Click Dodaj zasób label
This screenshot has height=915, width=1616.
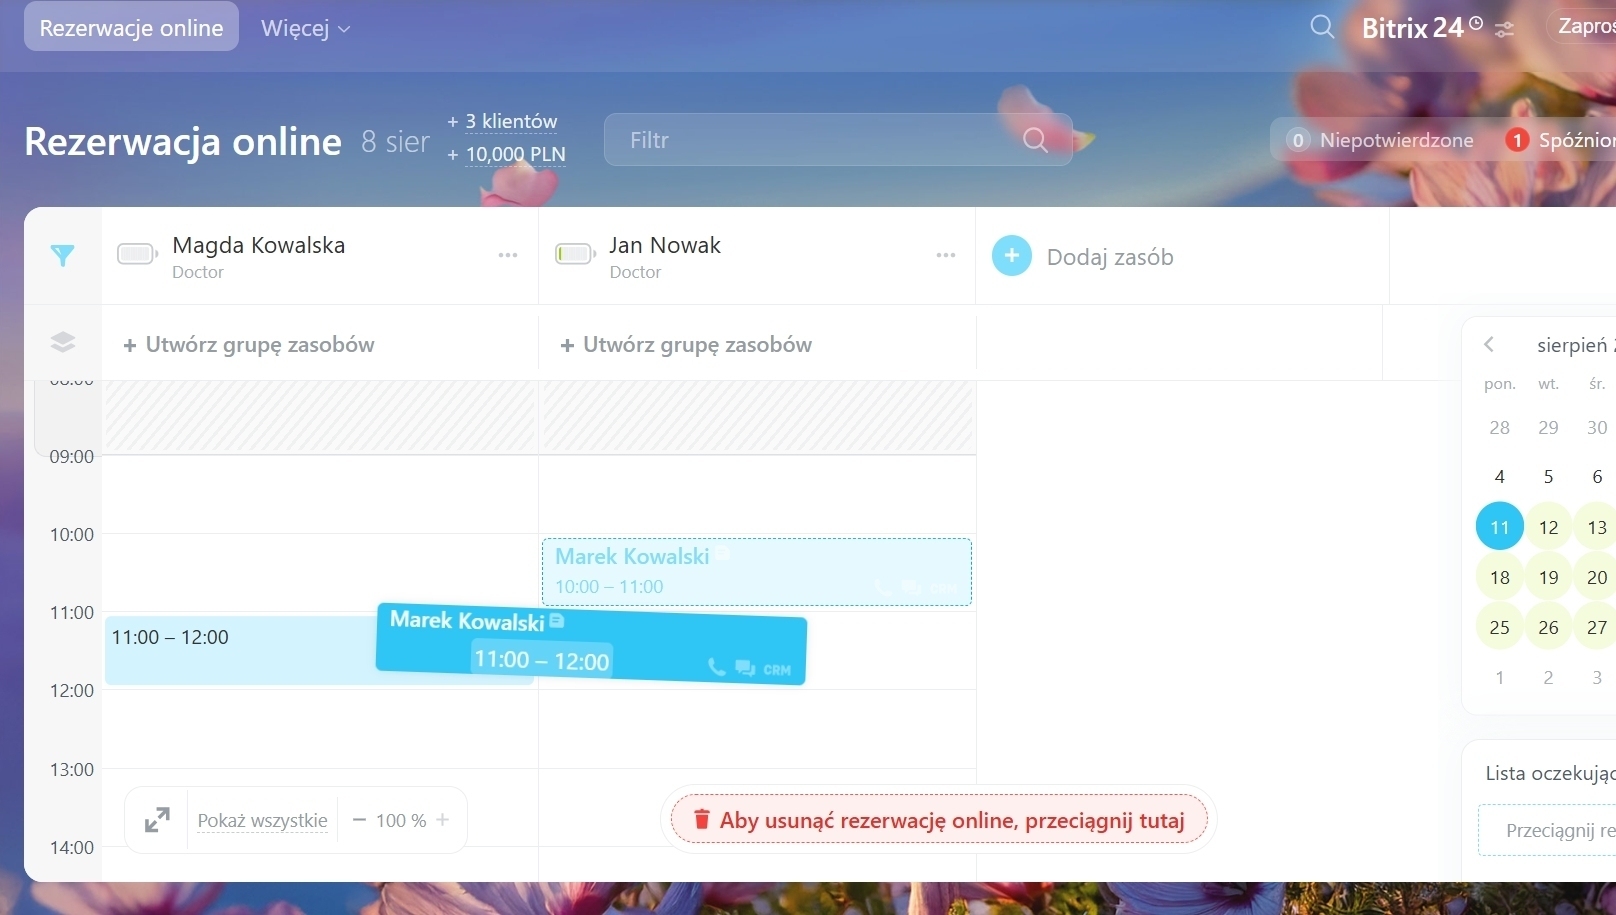click(x=1110, y=257)
